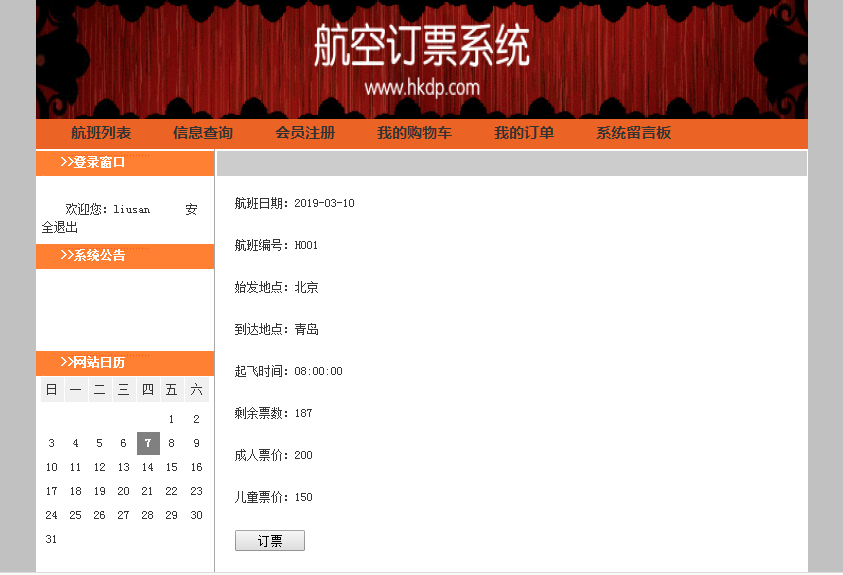Image resolution: width=843 pixels, height=575 pixels.
Task: Open 我的订单 orders page
Action: click(524, 133)
